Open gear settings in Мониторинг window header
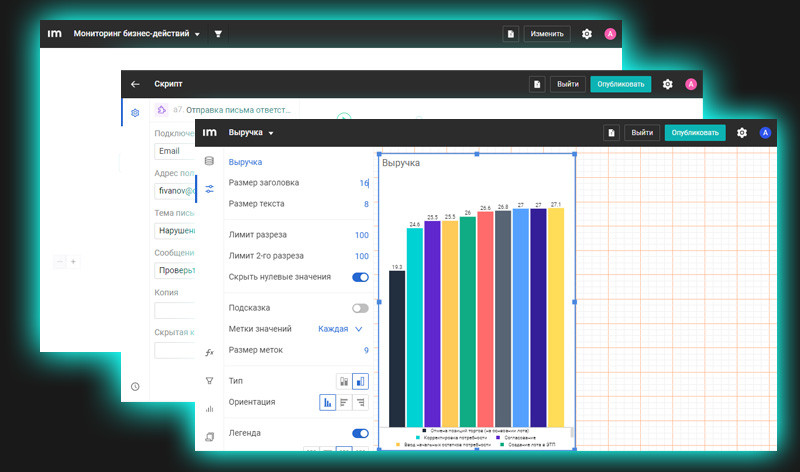 click(587, 34)
